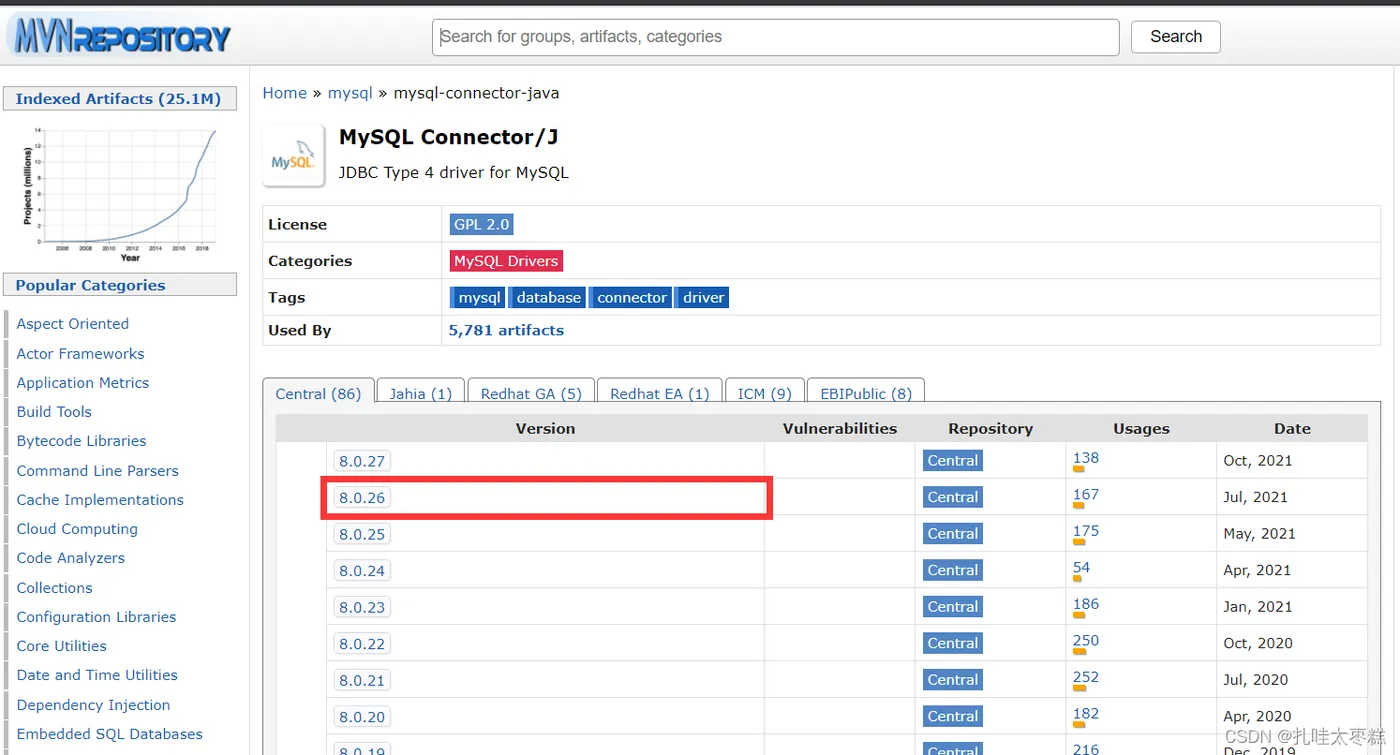Switch to the ICM (9) tab
Viewport: 1400px width, 755px height.
point(765,394)
